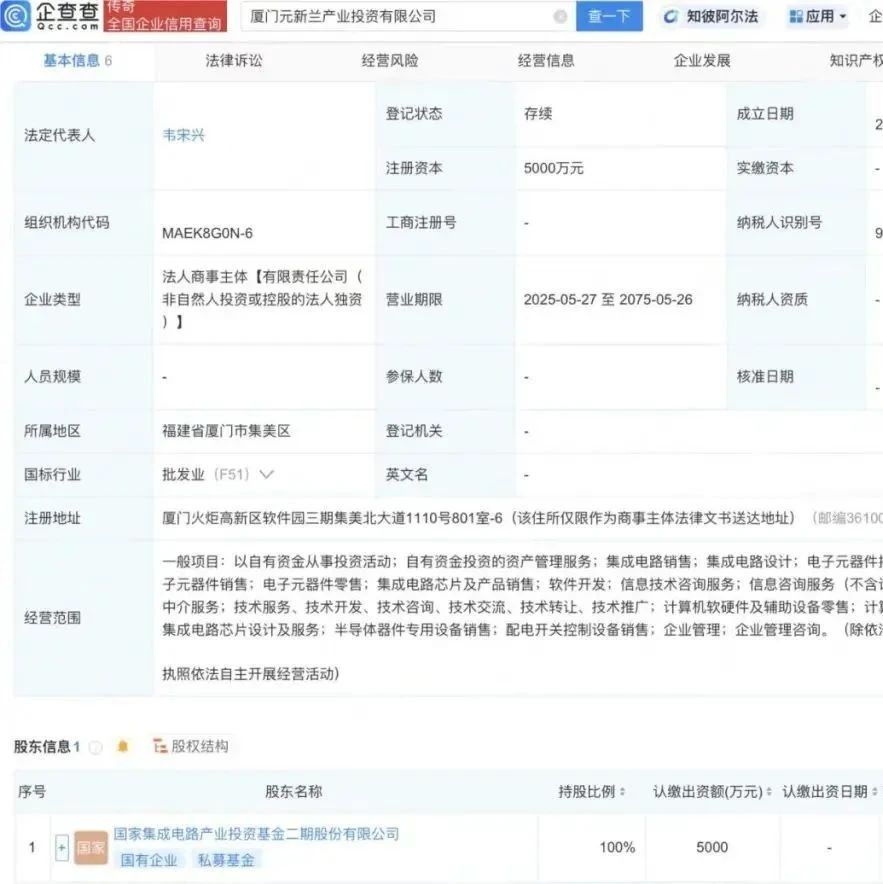Click the 股东名称 column header
Screen dimensions: 883x884
click(x=294, y=792)
